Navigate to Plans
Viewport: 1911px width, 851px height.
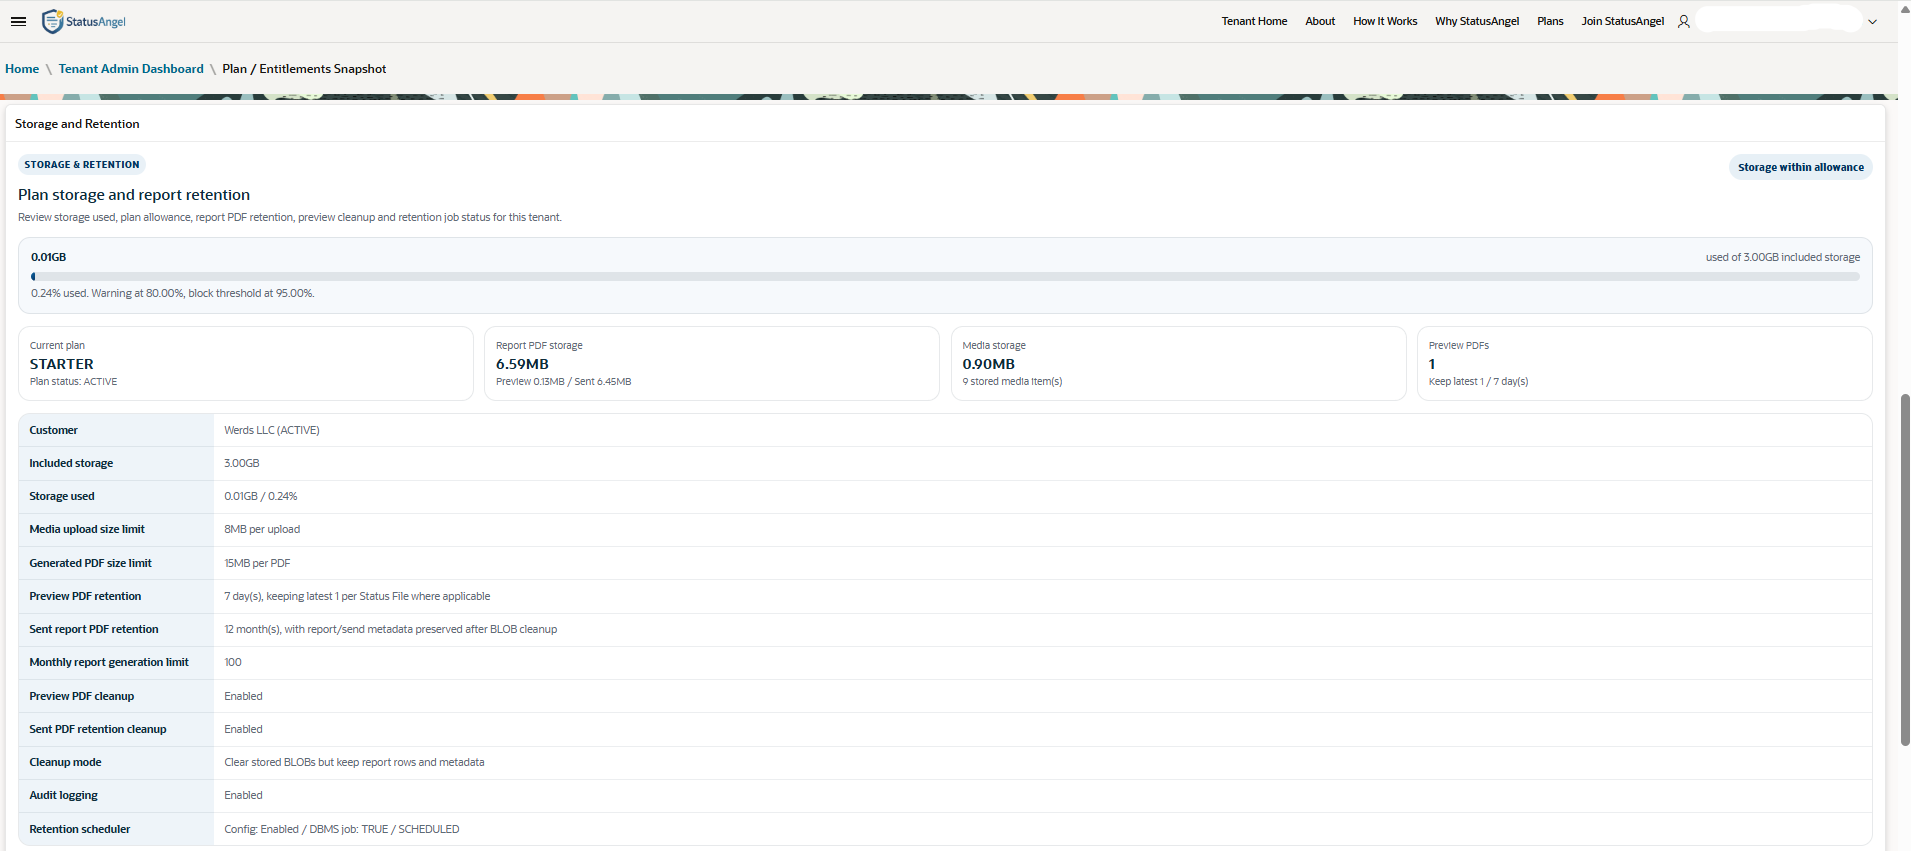pyautogui.click(x=1550, y=21)
